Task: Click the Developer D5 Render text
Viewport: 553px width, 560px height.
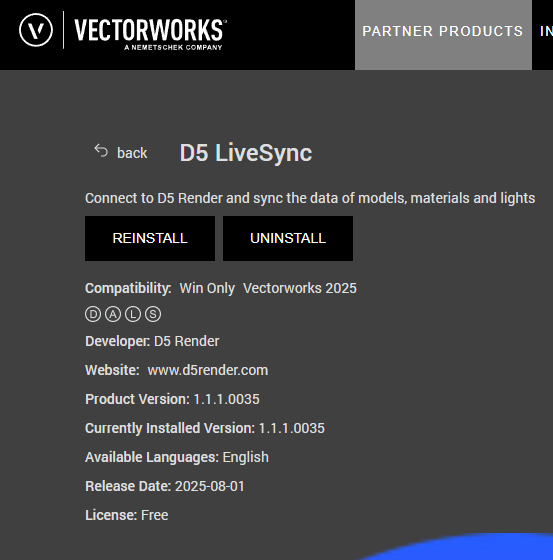Action: 152,341
